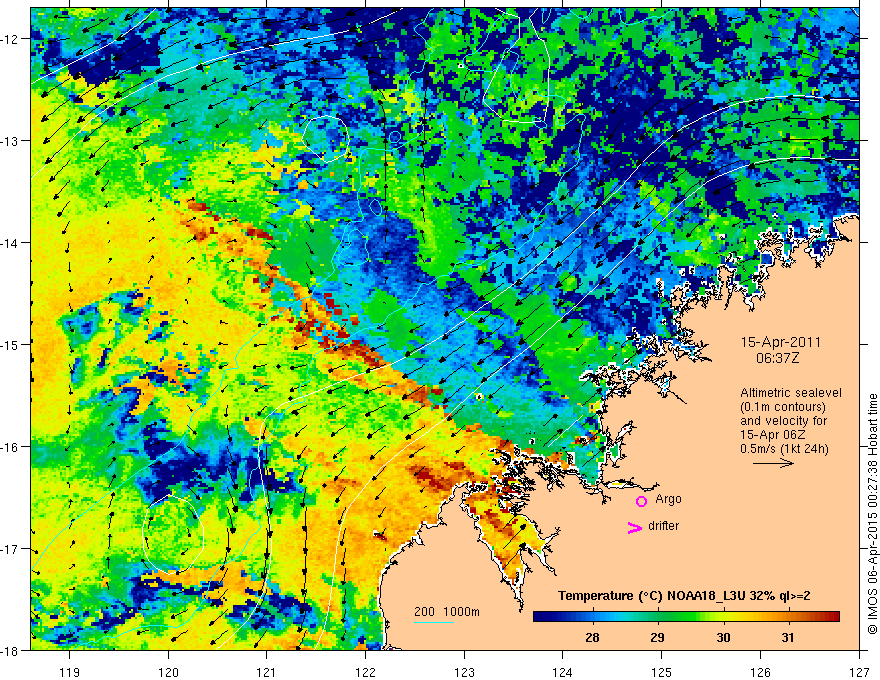Click the colorbar tick label 29
Image resolution: width=880 pixels, height=680 pixels.
(657, 637)
